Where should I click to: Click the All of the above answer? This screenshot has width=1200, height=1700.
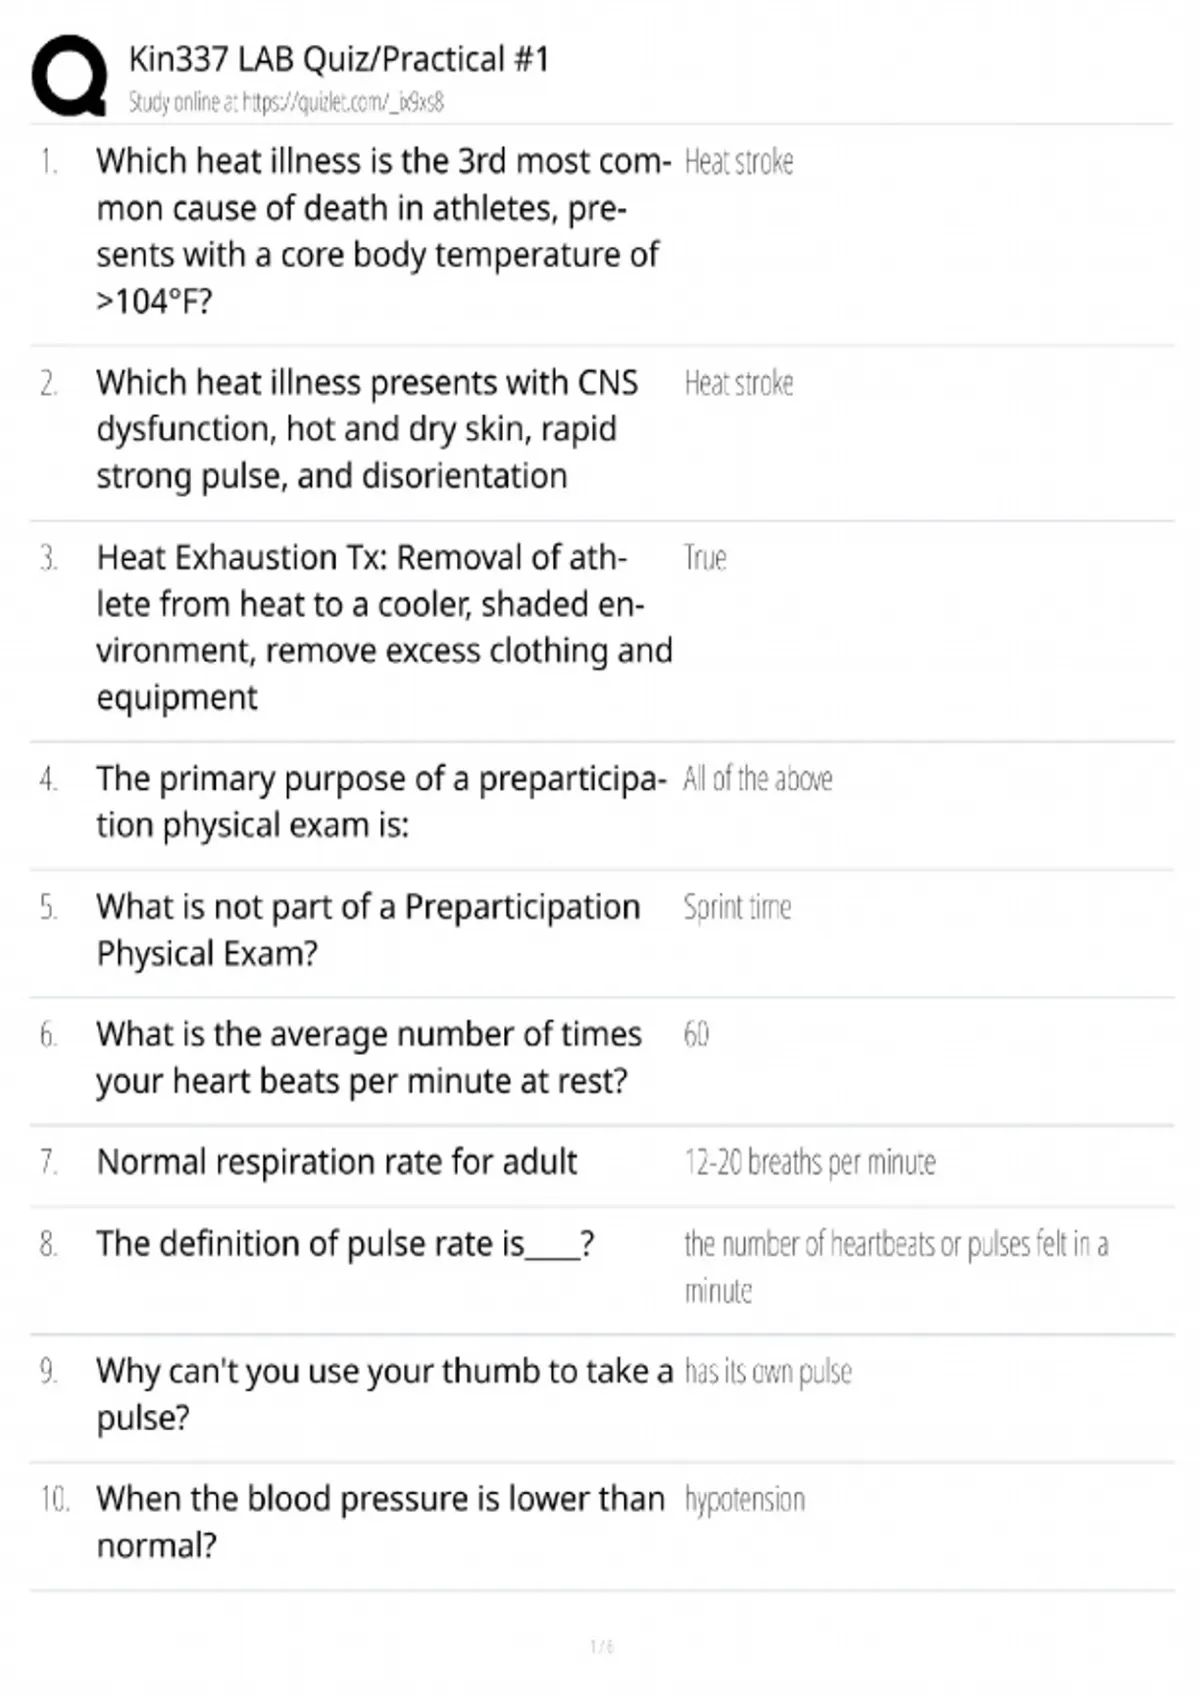[757, 778]
